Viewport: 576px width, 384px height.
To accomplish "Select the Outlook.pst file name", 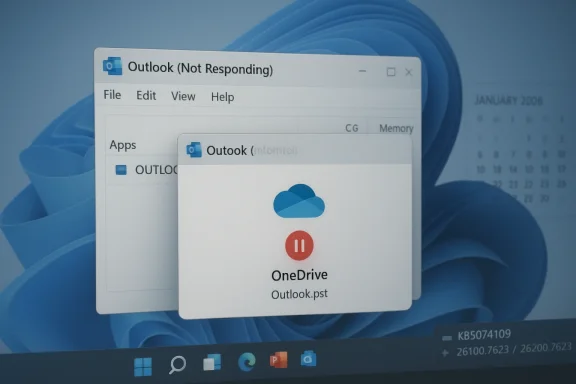I will coord(299,294).
